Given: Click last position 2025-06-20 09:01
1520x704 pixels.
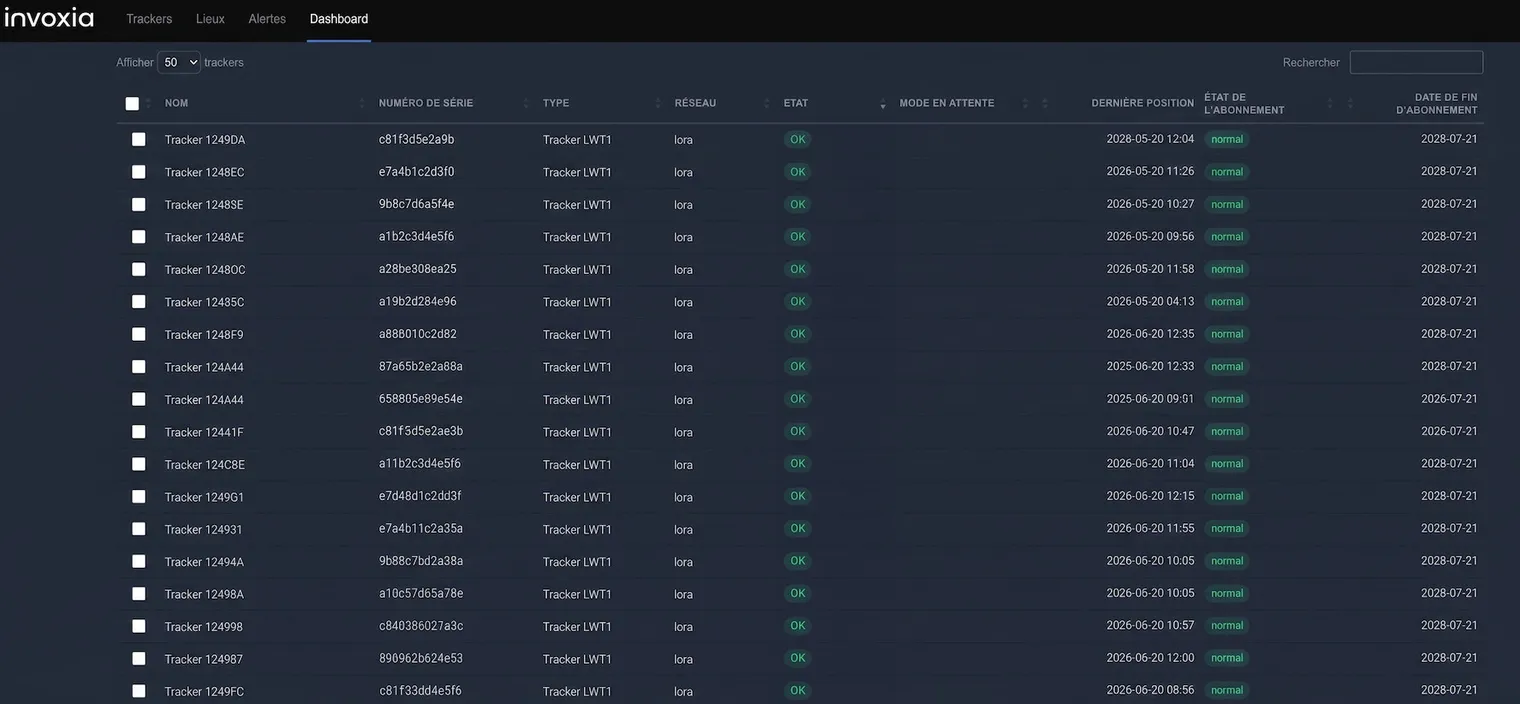Looking at the screenshot, I should 1150,399.
